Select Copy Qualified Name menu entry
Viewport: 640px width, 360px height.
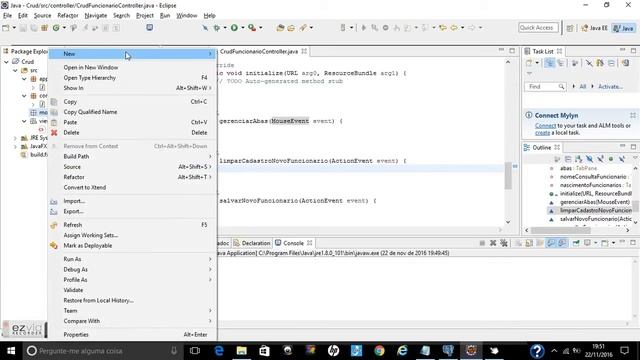[x=133, y=112]
